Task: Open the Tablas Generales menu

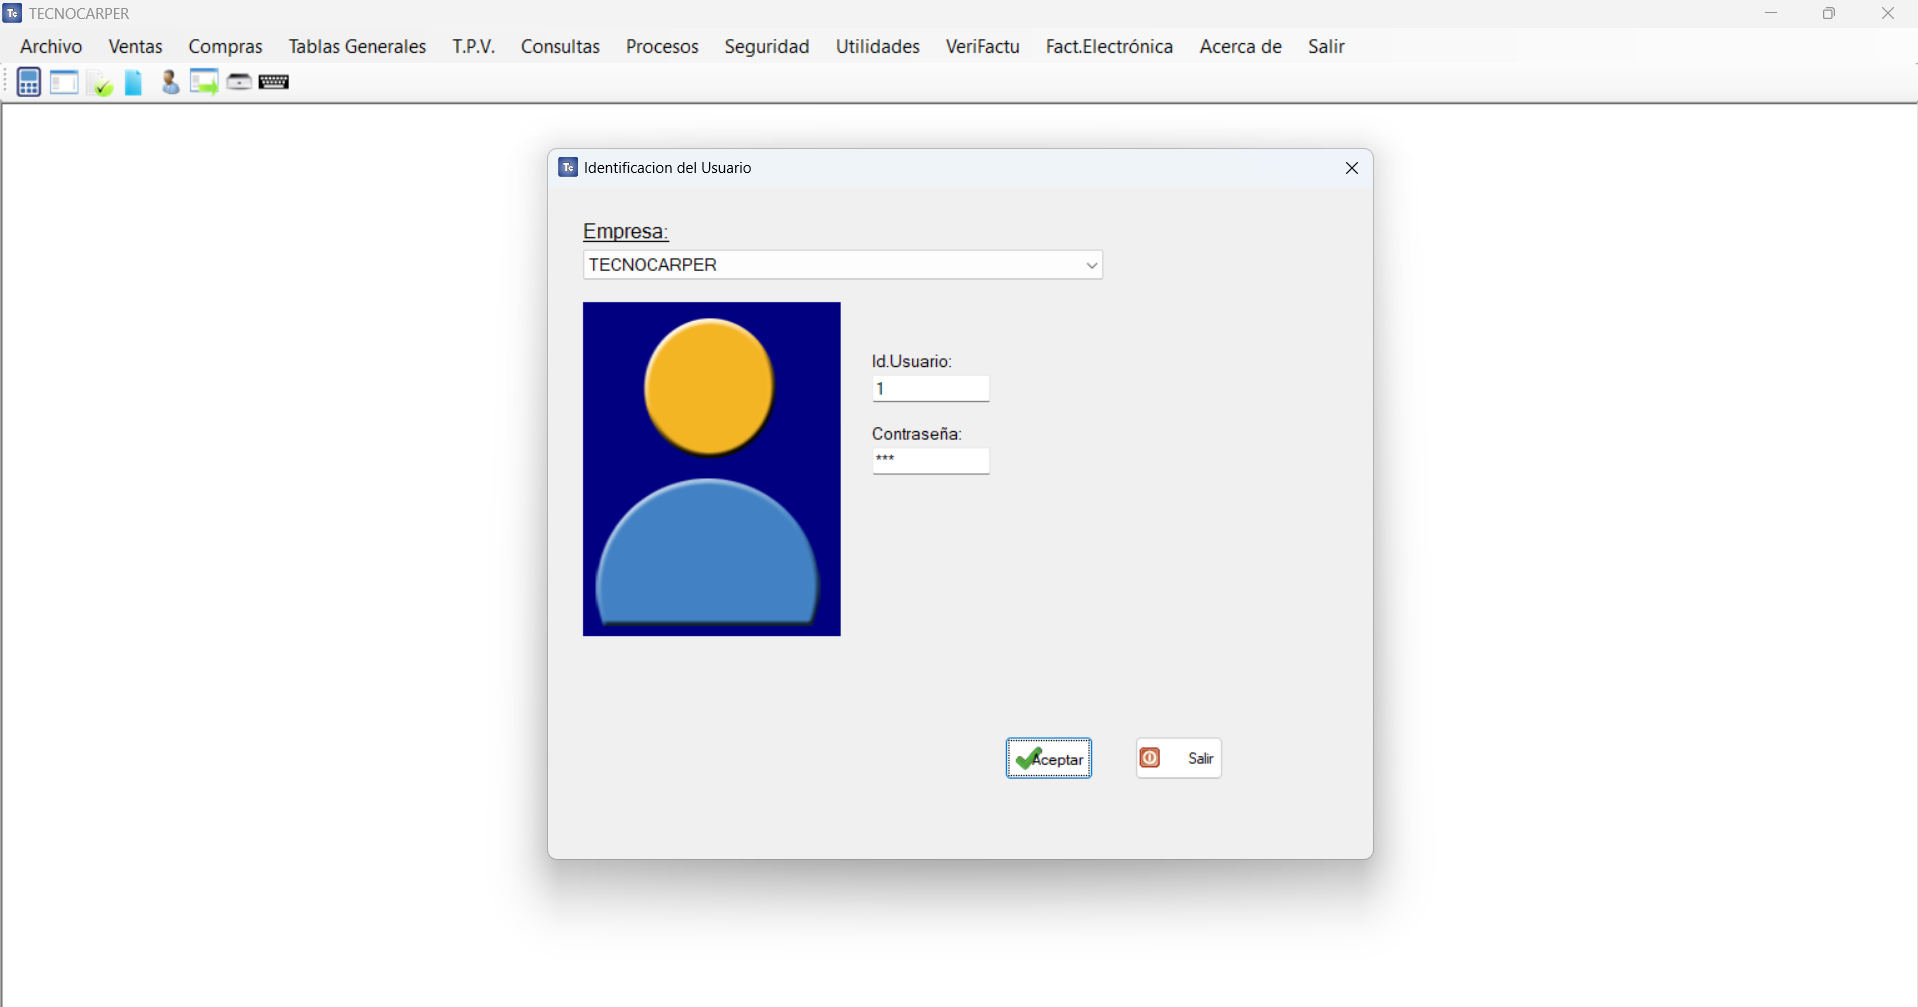Action: point(357,47)
